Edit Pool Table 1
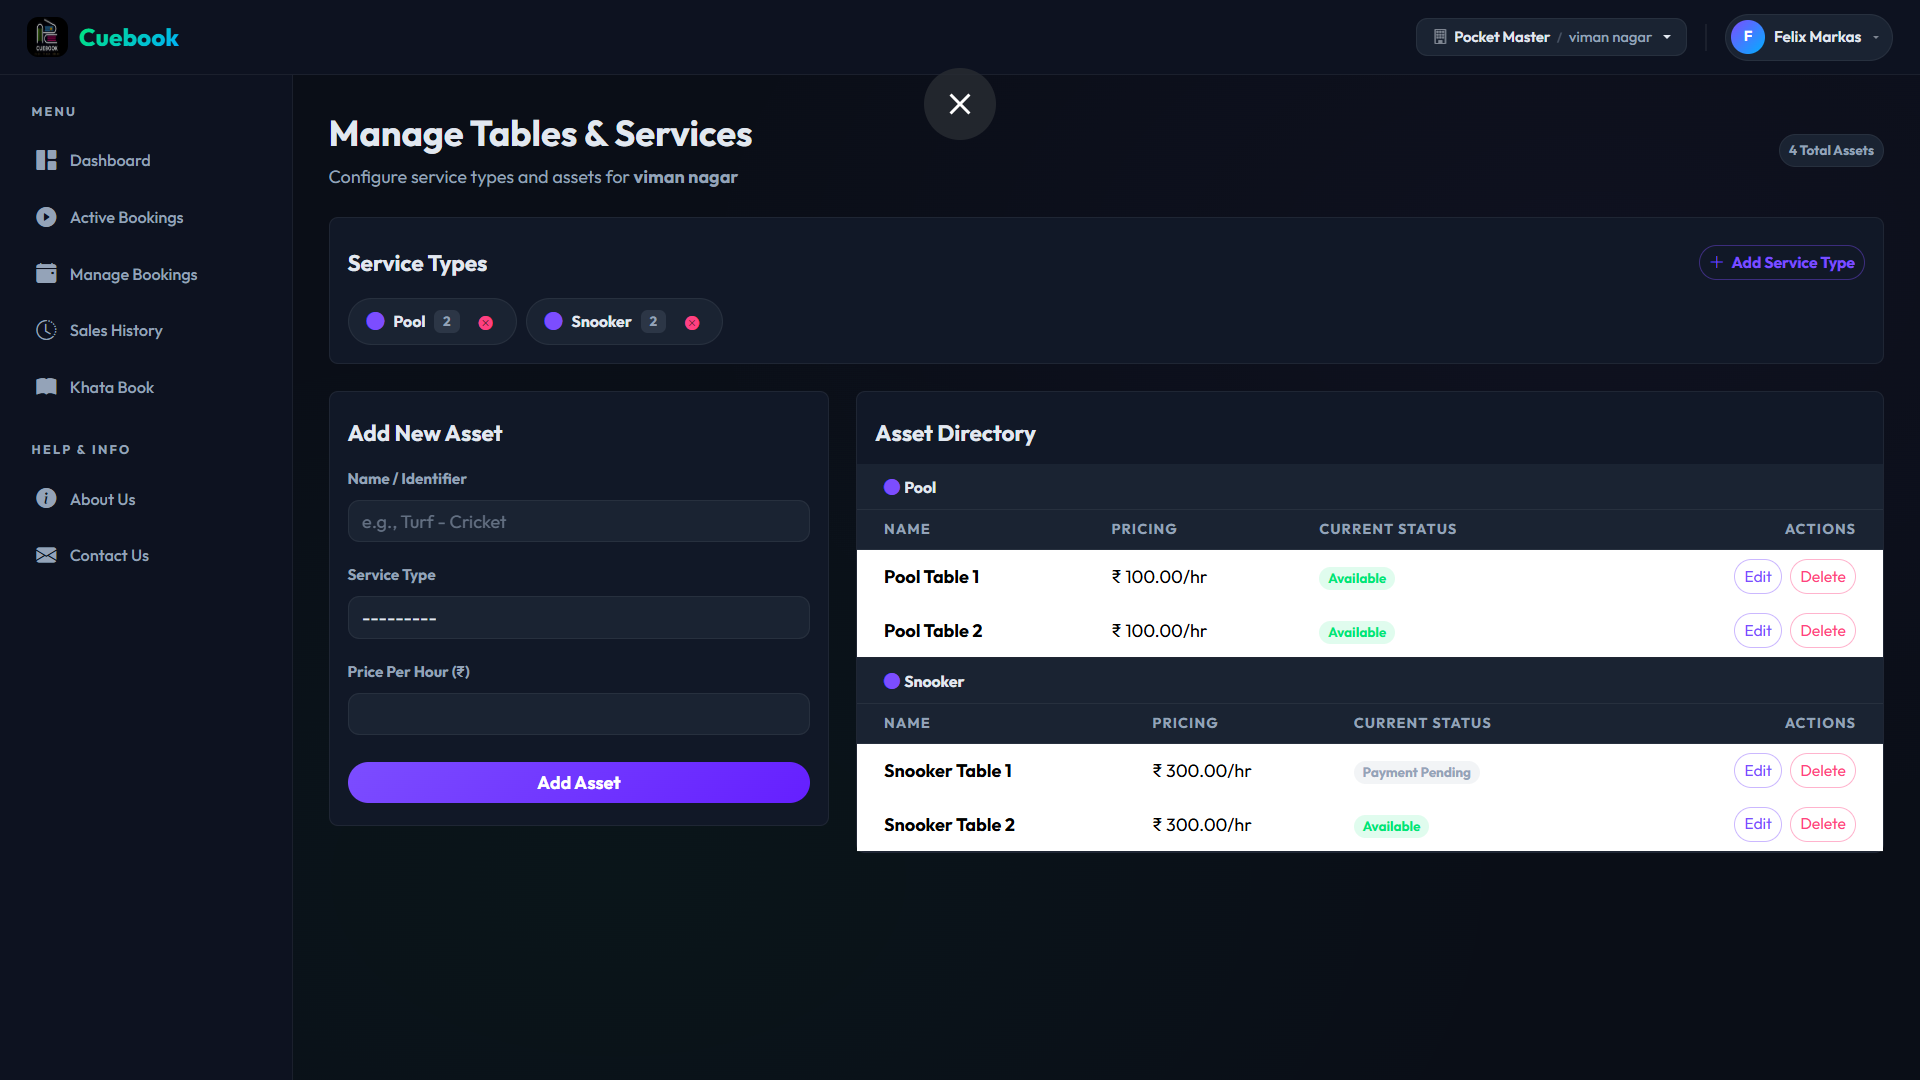Image resolution: width=1920 pixels, height=1080 pixels. click(x=1757, y=577)
